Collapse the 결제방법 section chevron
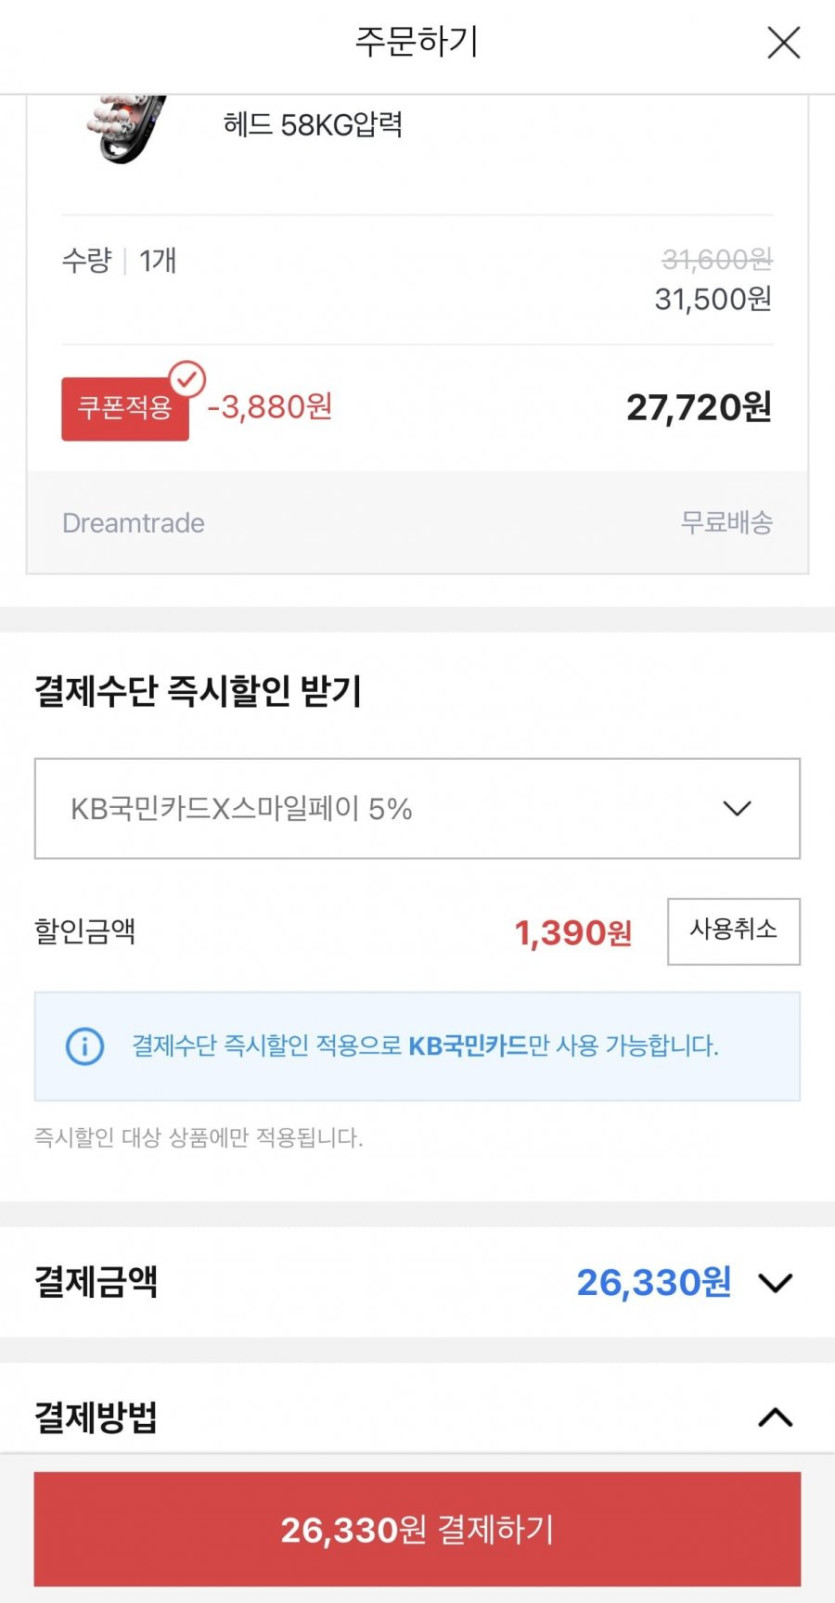The height and width of the screenshot is (1603, 835). [x=776, y=1417]
